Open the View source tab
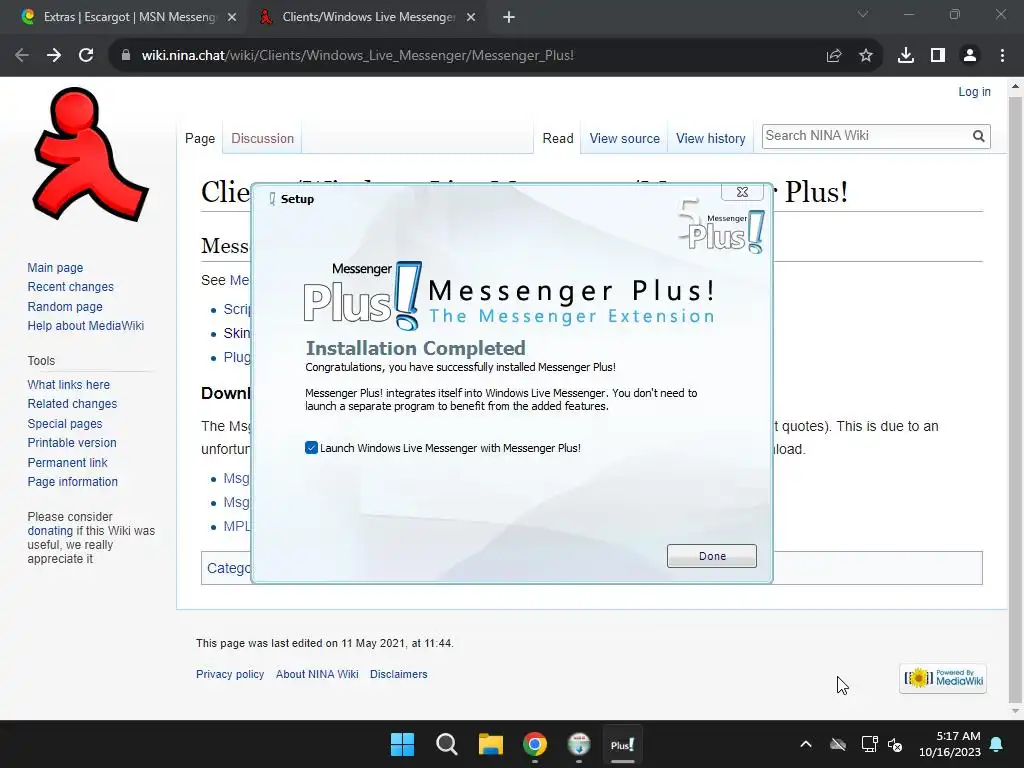1024x768 pixels. (624, 138)
